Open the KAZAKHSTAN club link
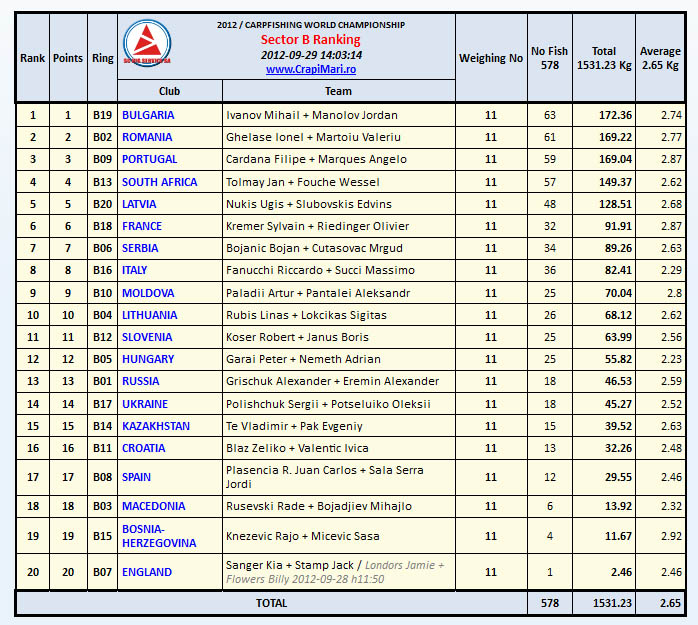 (156, 426)
